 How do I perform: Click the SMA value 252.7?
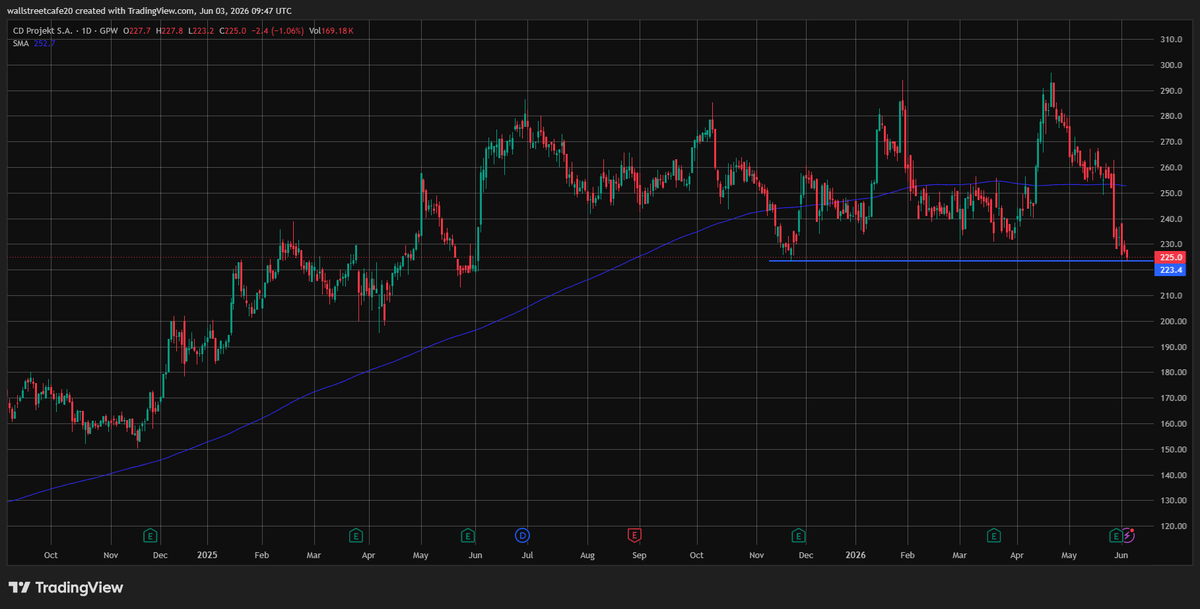point(44,43)
